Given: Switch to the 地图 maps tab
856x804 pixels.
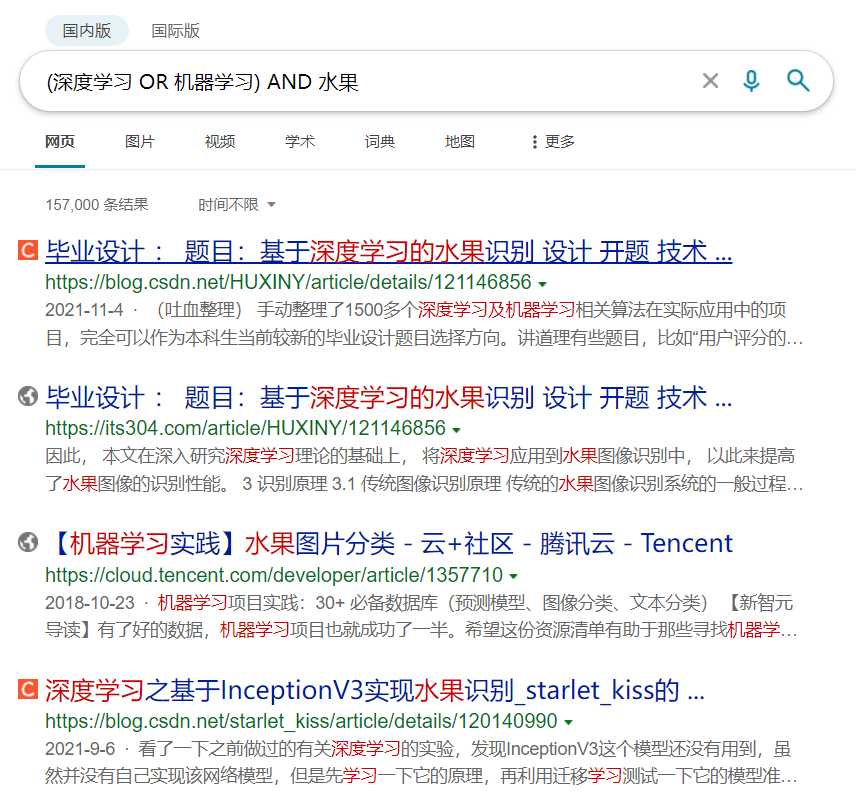Looking at the screenshot, I should point(460,142).
